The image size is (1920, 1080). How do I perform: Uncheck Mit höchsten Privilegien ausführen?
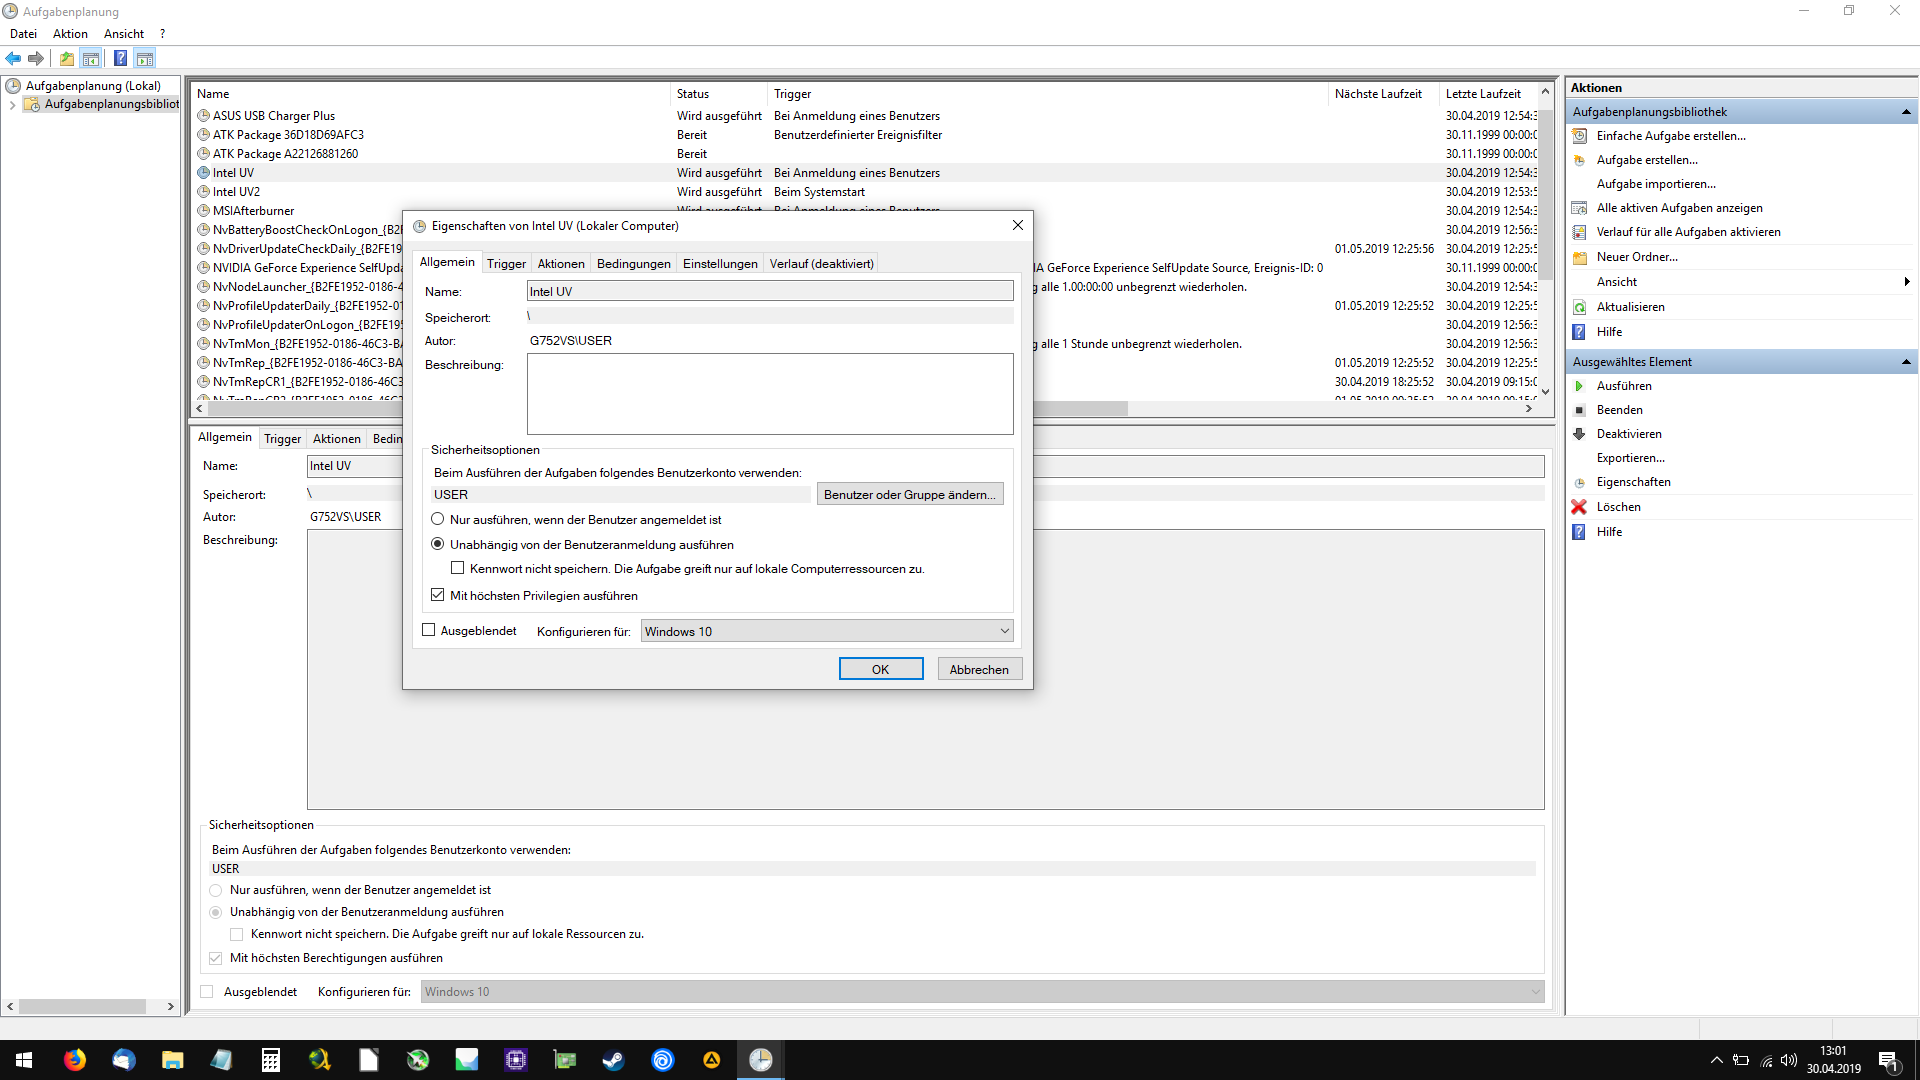[x=437, y=595]
